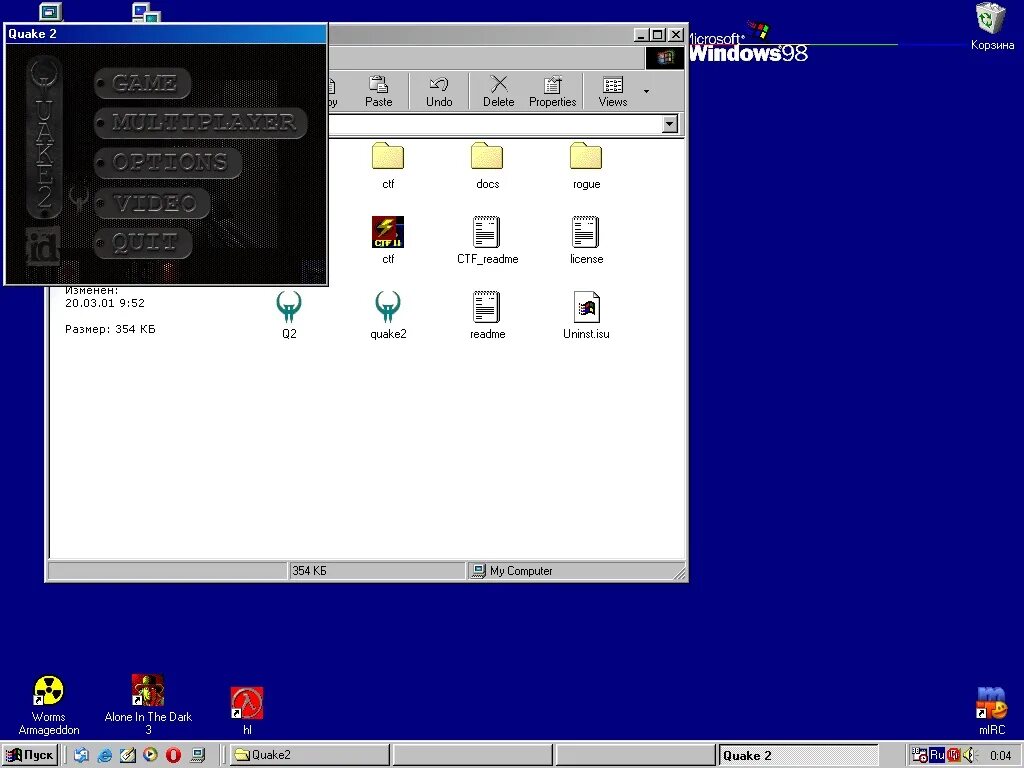The height and width of the screenshot is (768, 1024).
Task: Click QUIT in the Quake 2 menu
Action: (x=144, y=243)
